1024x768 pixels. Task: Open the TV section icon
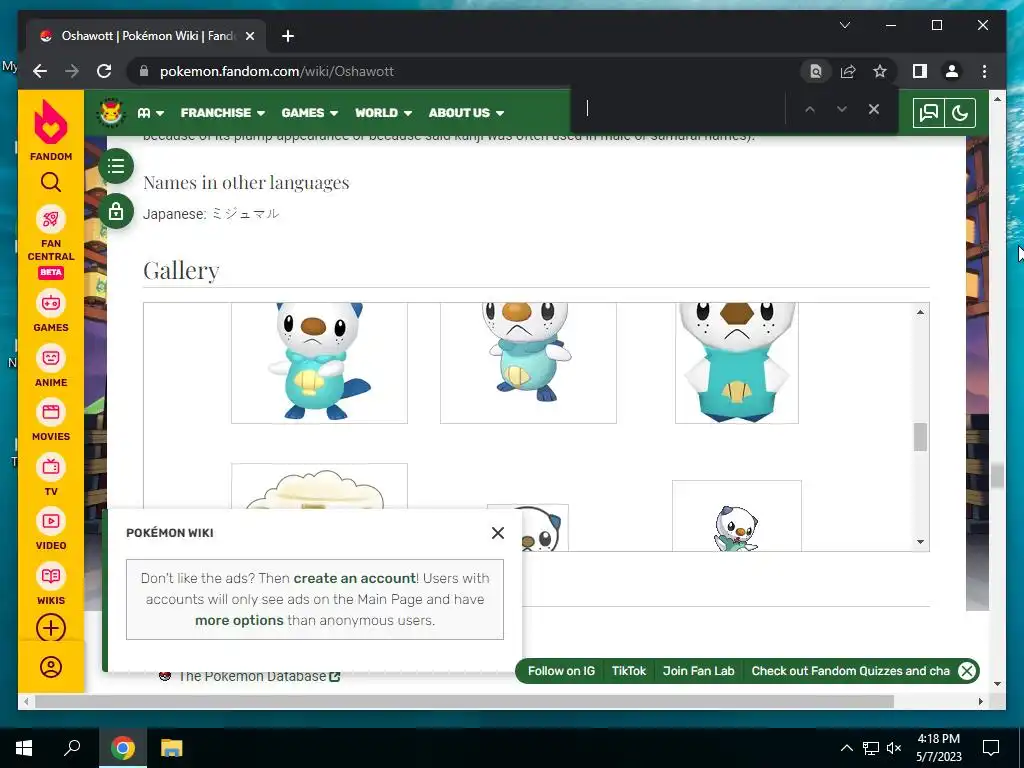[51, 475]
